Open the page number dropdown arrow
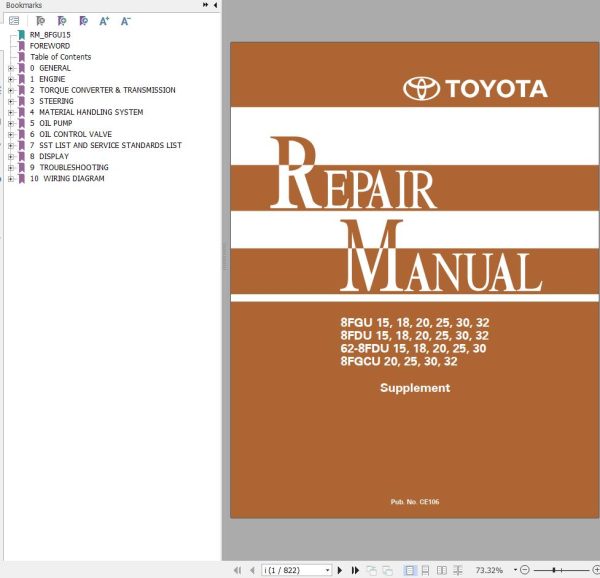 [328, 570]
